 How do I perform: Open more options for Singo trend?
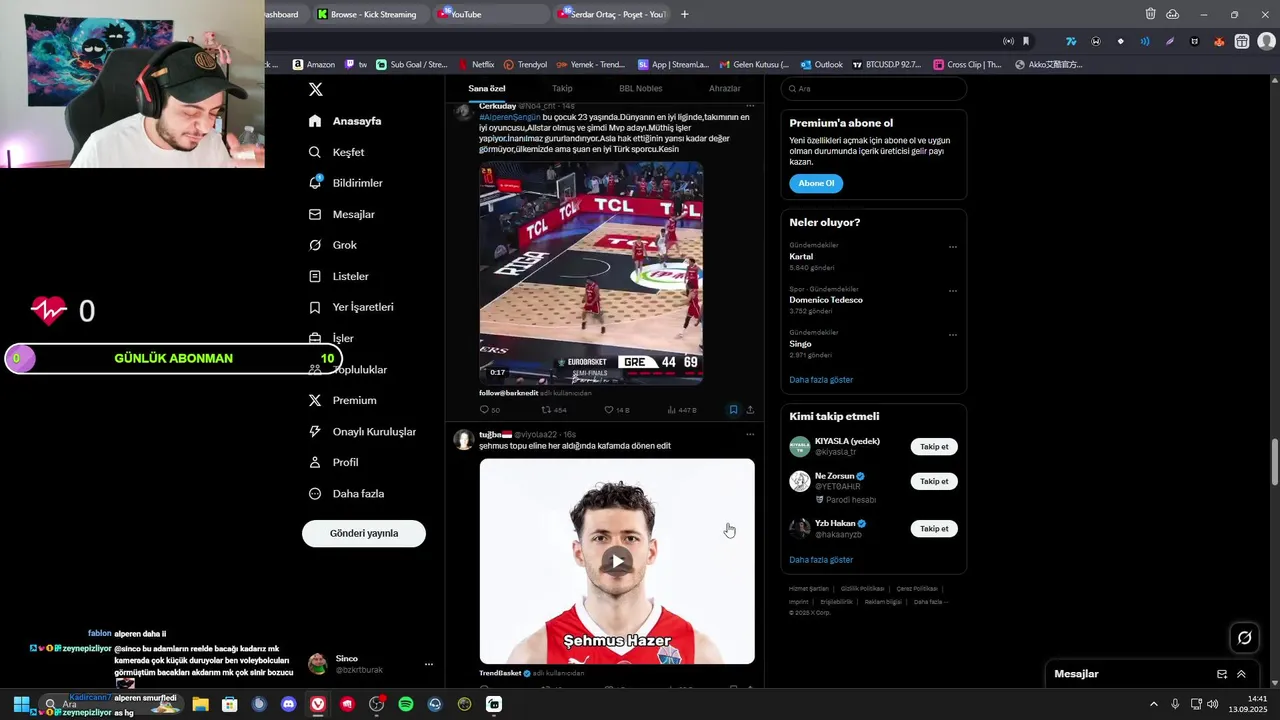(x=953, y=335)
